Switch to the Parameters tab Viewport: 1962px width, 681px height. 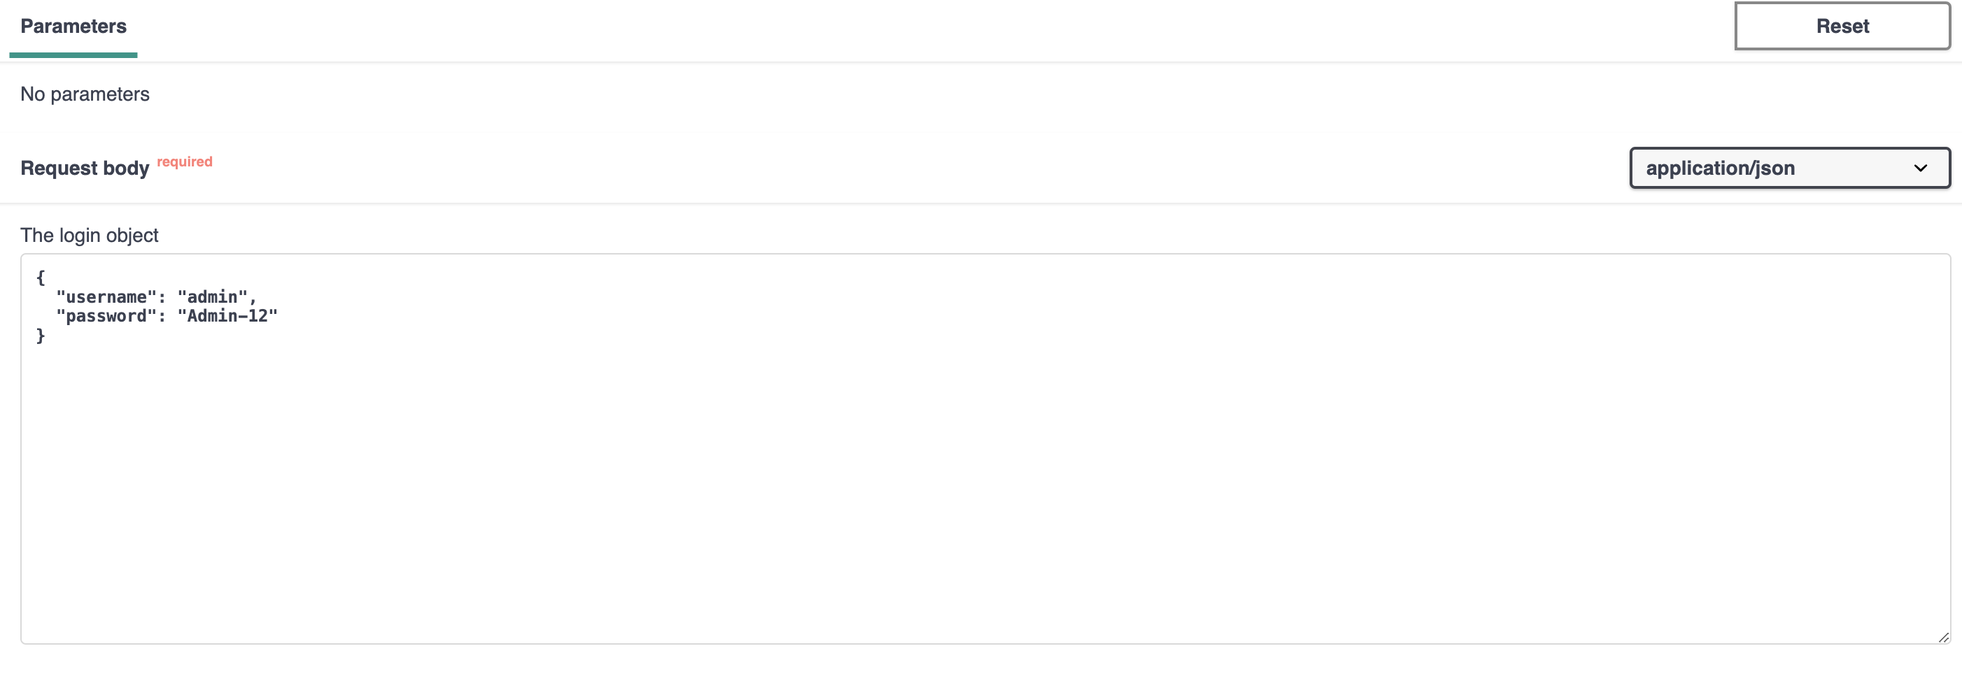[x=72, y=26]
